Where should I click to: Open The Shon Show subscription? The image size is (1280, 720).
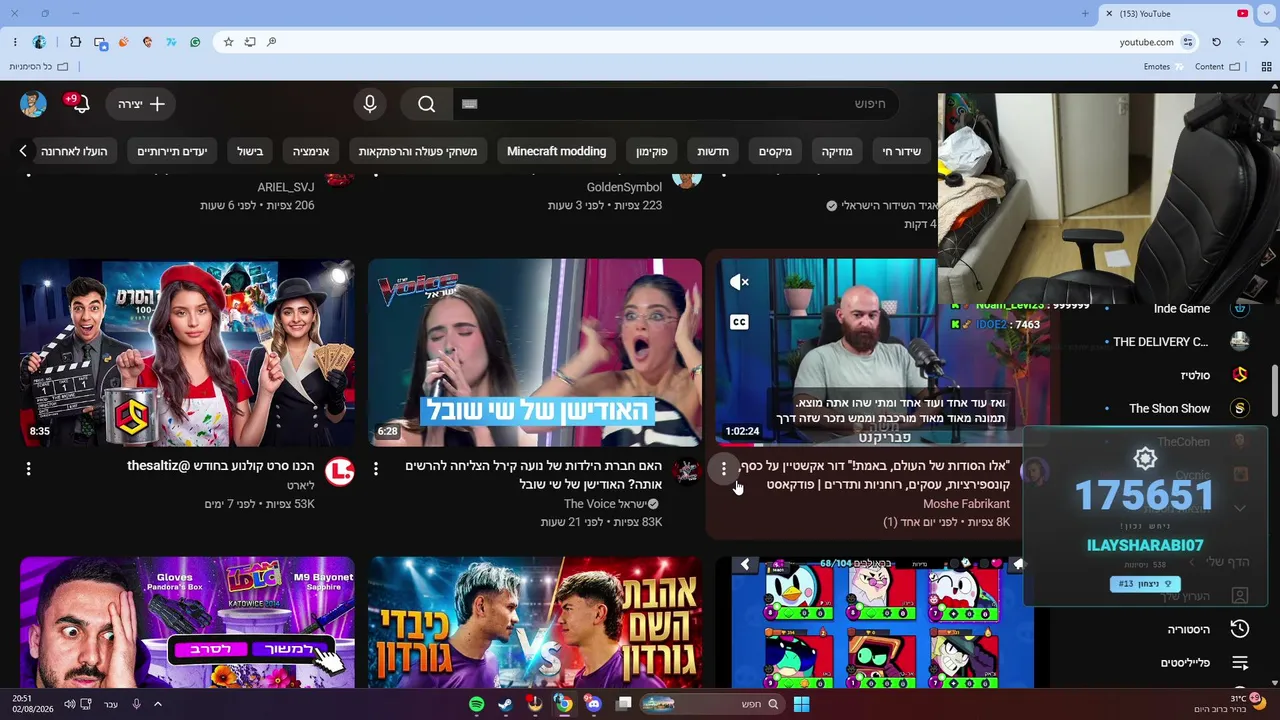click(1169, 408)
